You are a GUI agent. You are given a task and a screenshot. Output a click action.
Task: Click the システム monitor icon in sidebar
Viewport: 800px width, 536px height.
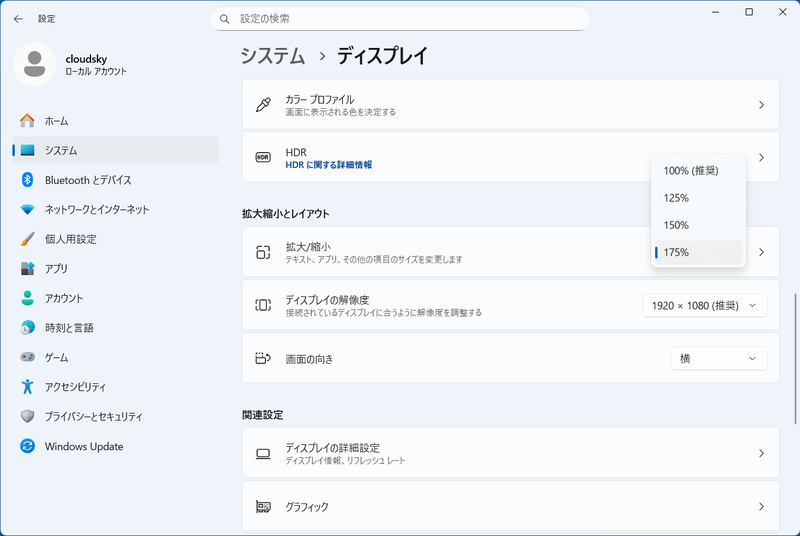tap(27, 150)
